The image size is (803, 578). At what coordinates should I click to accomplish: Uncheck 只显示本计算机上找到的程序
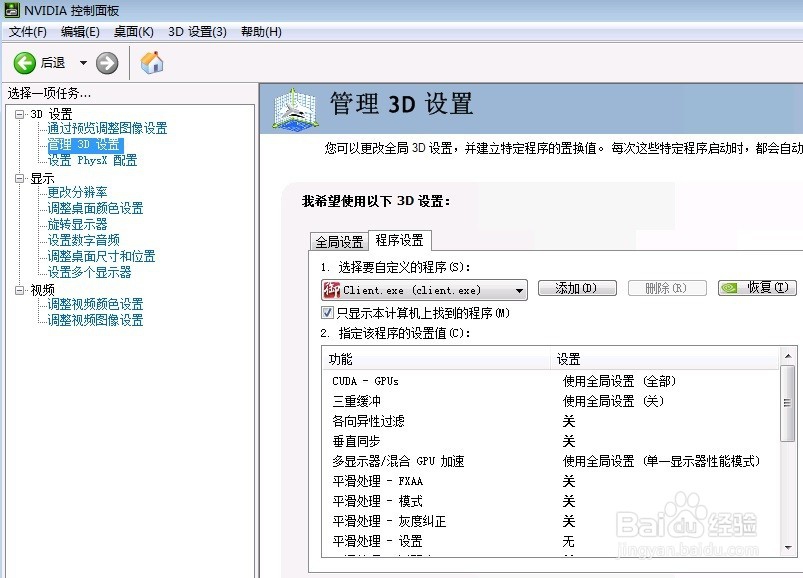pos(324,313)
